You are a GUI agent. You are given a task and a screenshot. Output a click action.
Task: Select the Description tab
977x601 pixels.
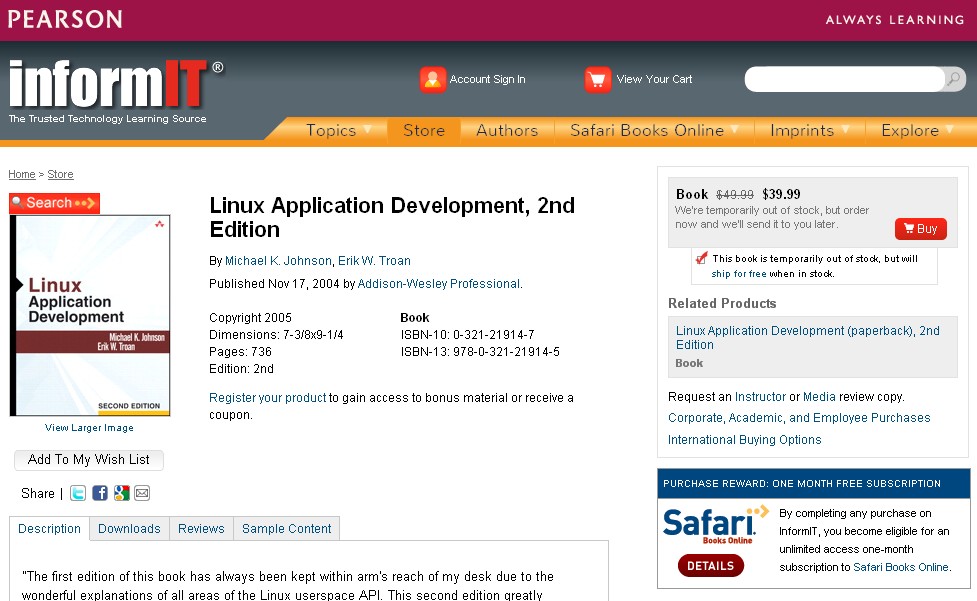tap(49, 529)
